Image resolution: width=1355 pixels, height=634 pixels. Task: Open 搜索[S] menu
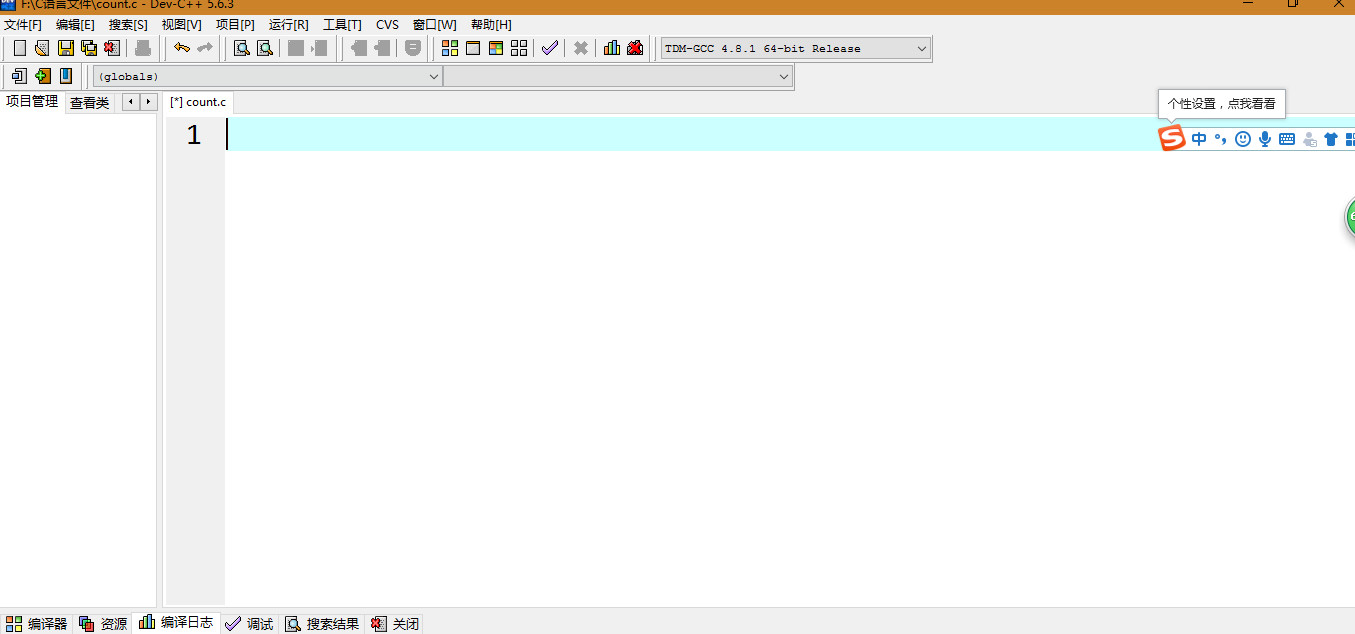[128, 24]
